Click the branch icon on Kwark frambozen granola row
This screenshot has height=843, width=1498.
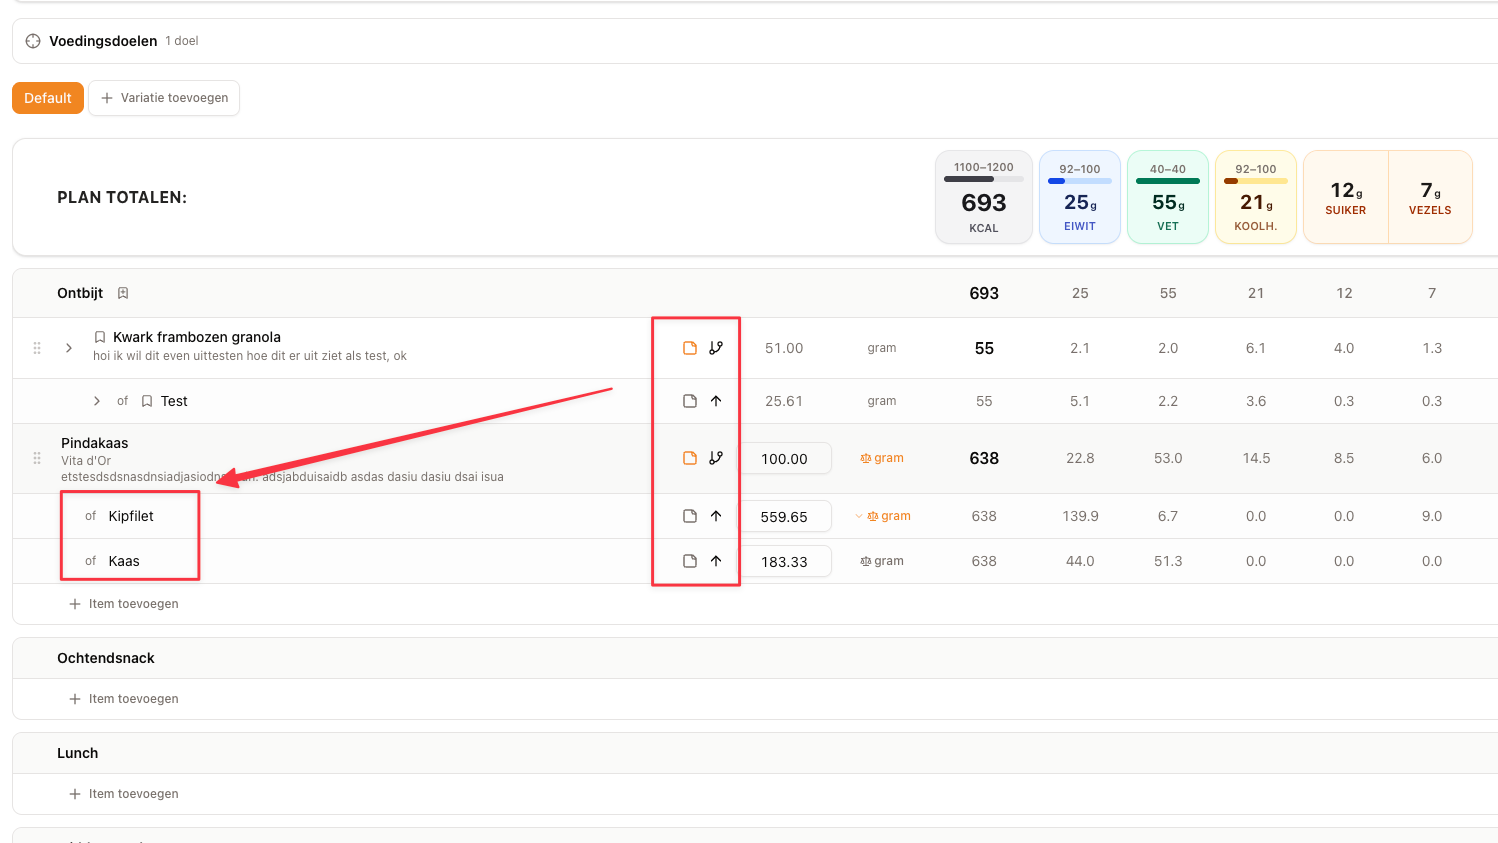[716, 348]
